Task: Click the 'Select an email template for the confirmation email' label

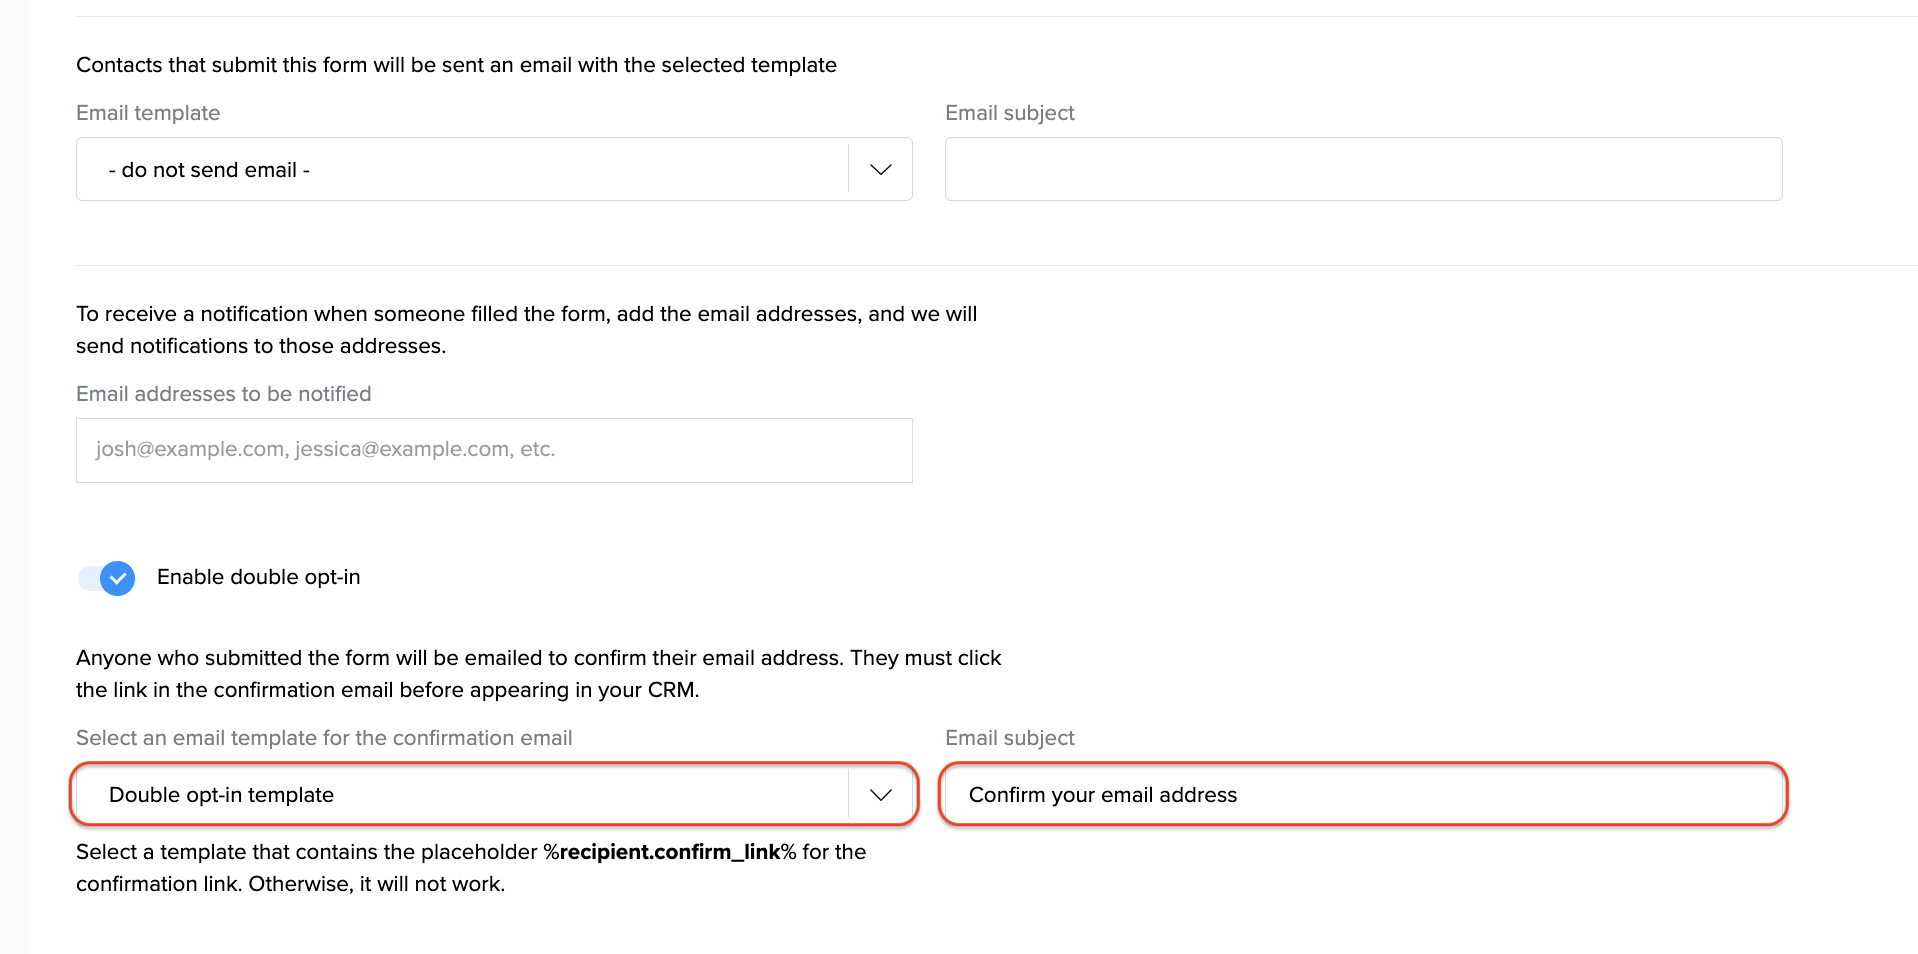Action: pyautogui.click(x=324, y=738)
